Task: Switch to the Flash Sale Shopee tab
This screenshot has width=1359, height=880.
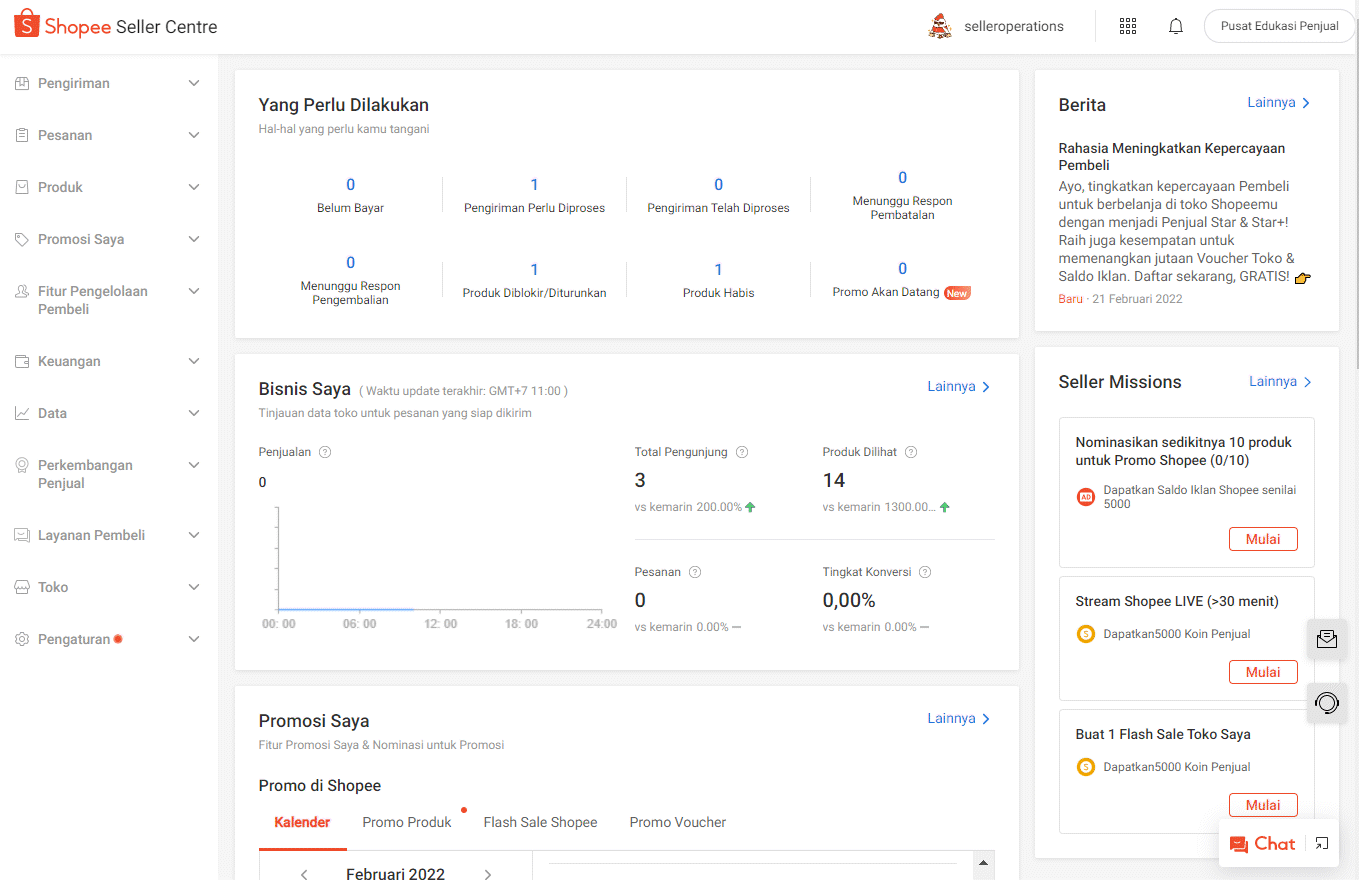Action: click(540, 822)
